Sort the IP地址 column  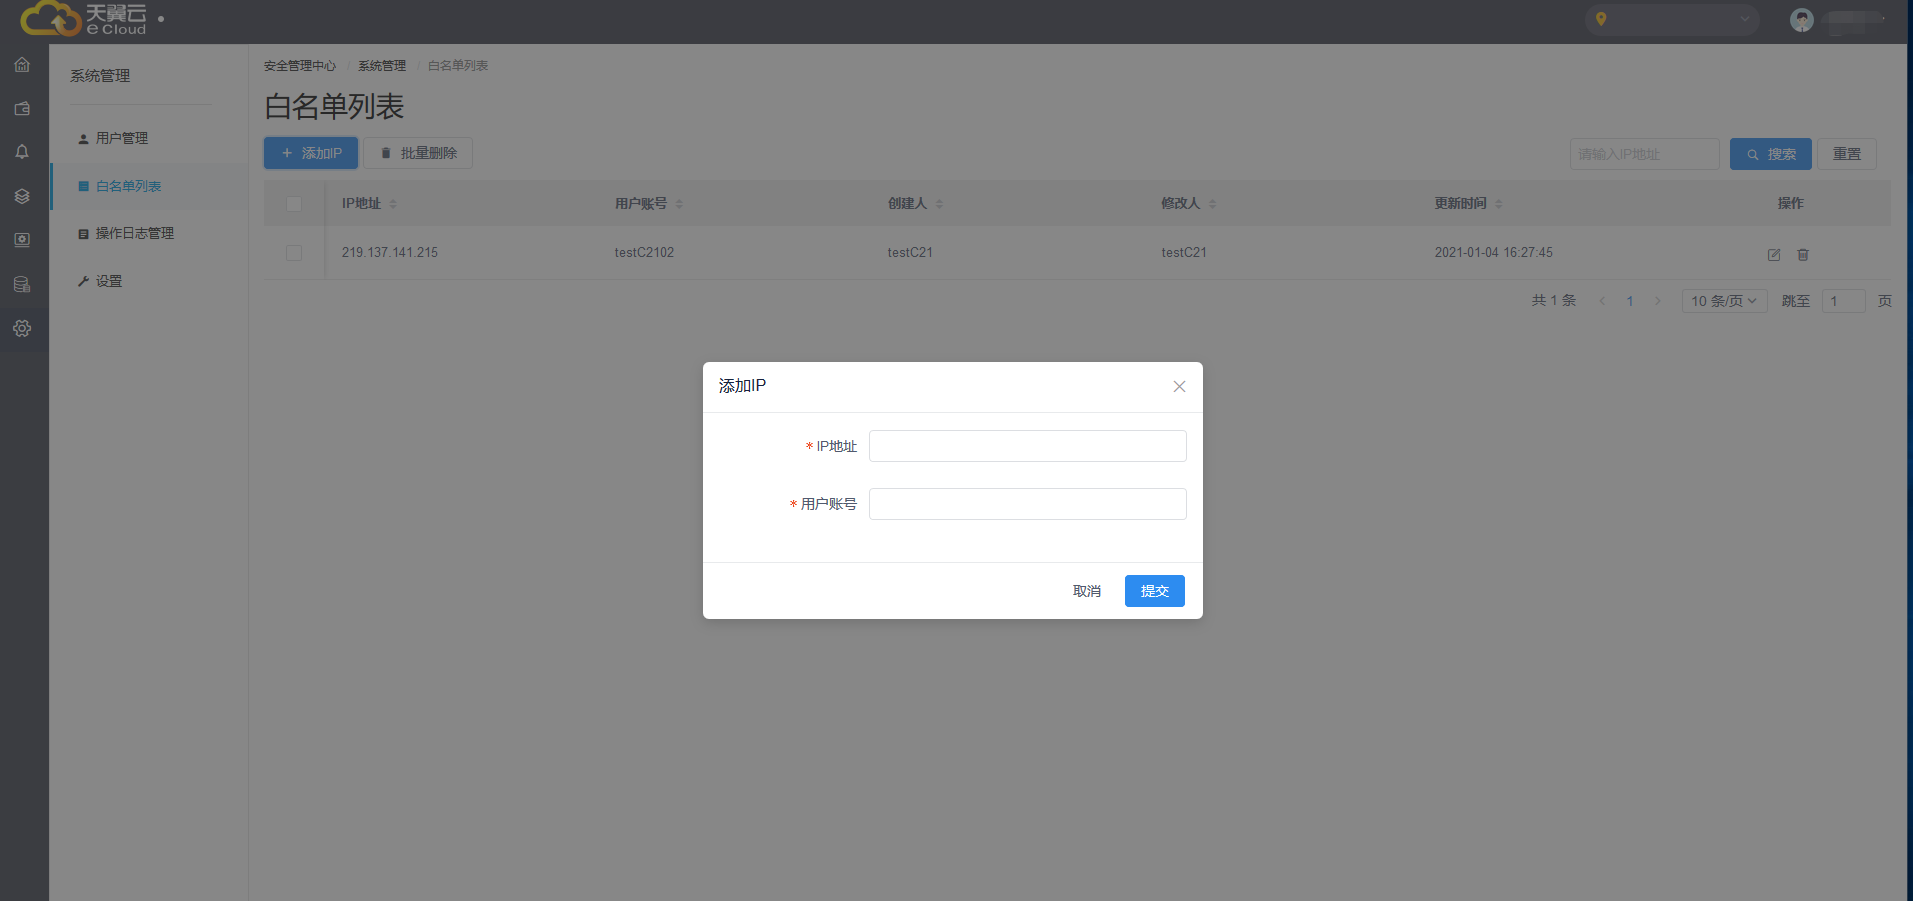(393, 204)
